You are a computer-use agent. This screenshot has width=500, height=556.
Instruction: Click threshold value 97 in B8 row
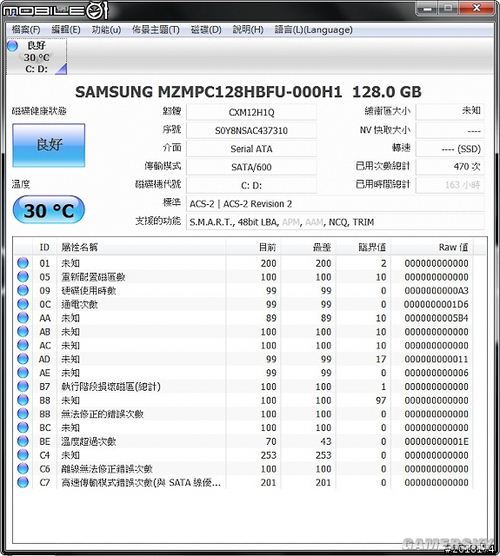(381, 400)
